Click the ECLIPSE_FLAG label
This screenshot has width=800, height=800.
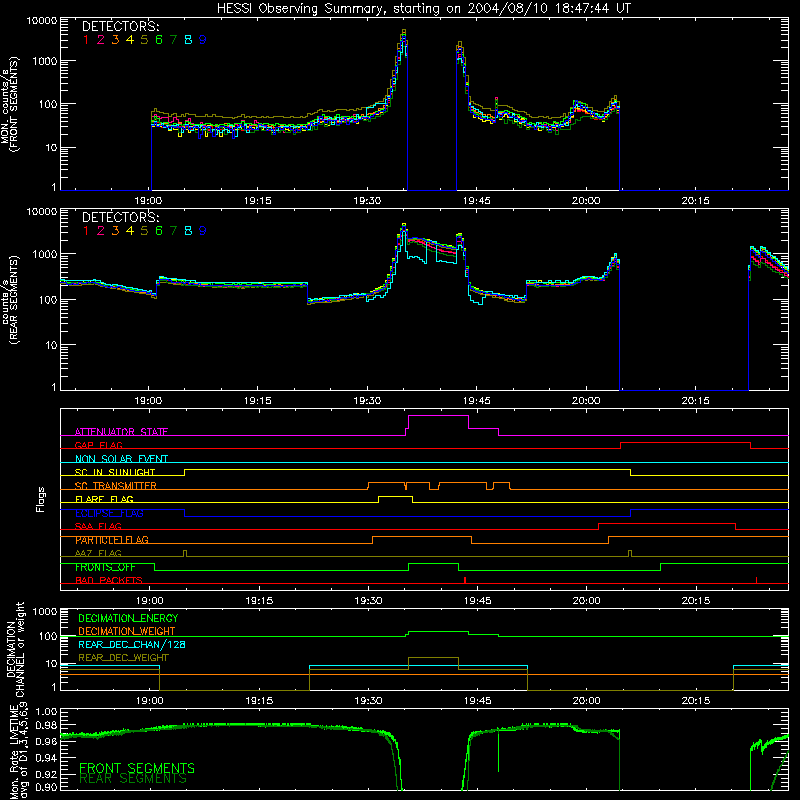click(x=109, y=513)
